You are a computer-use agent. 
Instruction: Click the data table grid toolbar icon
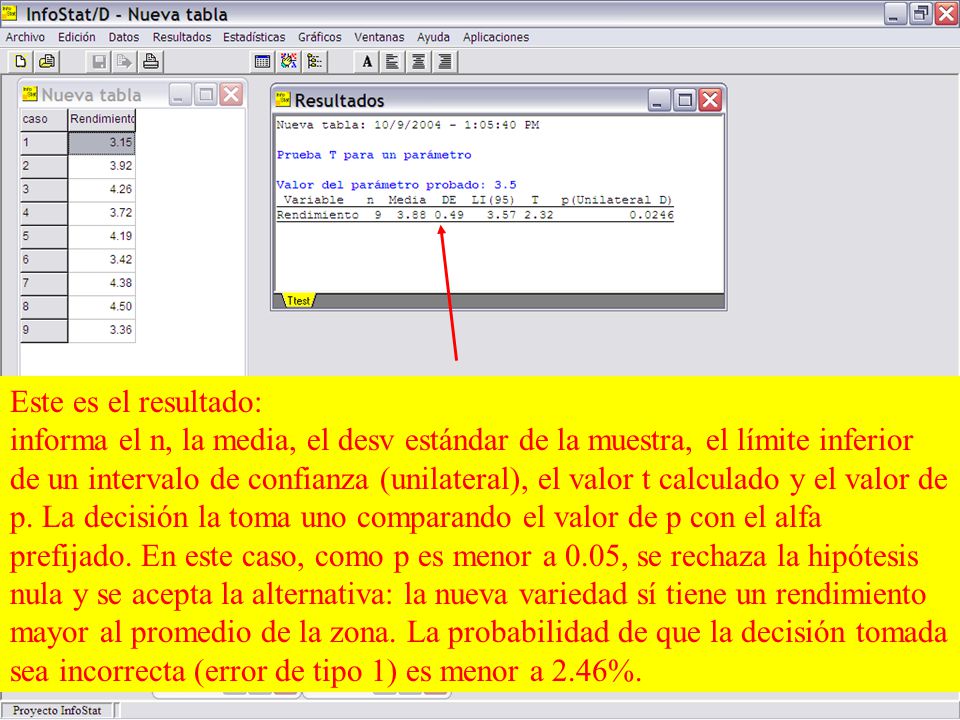[x=263, y=61]
